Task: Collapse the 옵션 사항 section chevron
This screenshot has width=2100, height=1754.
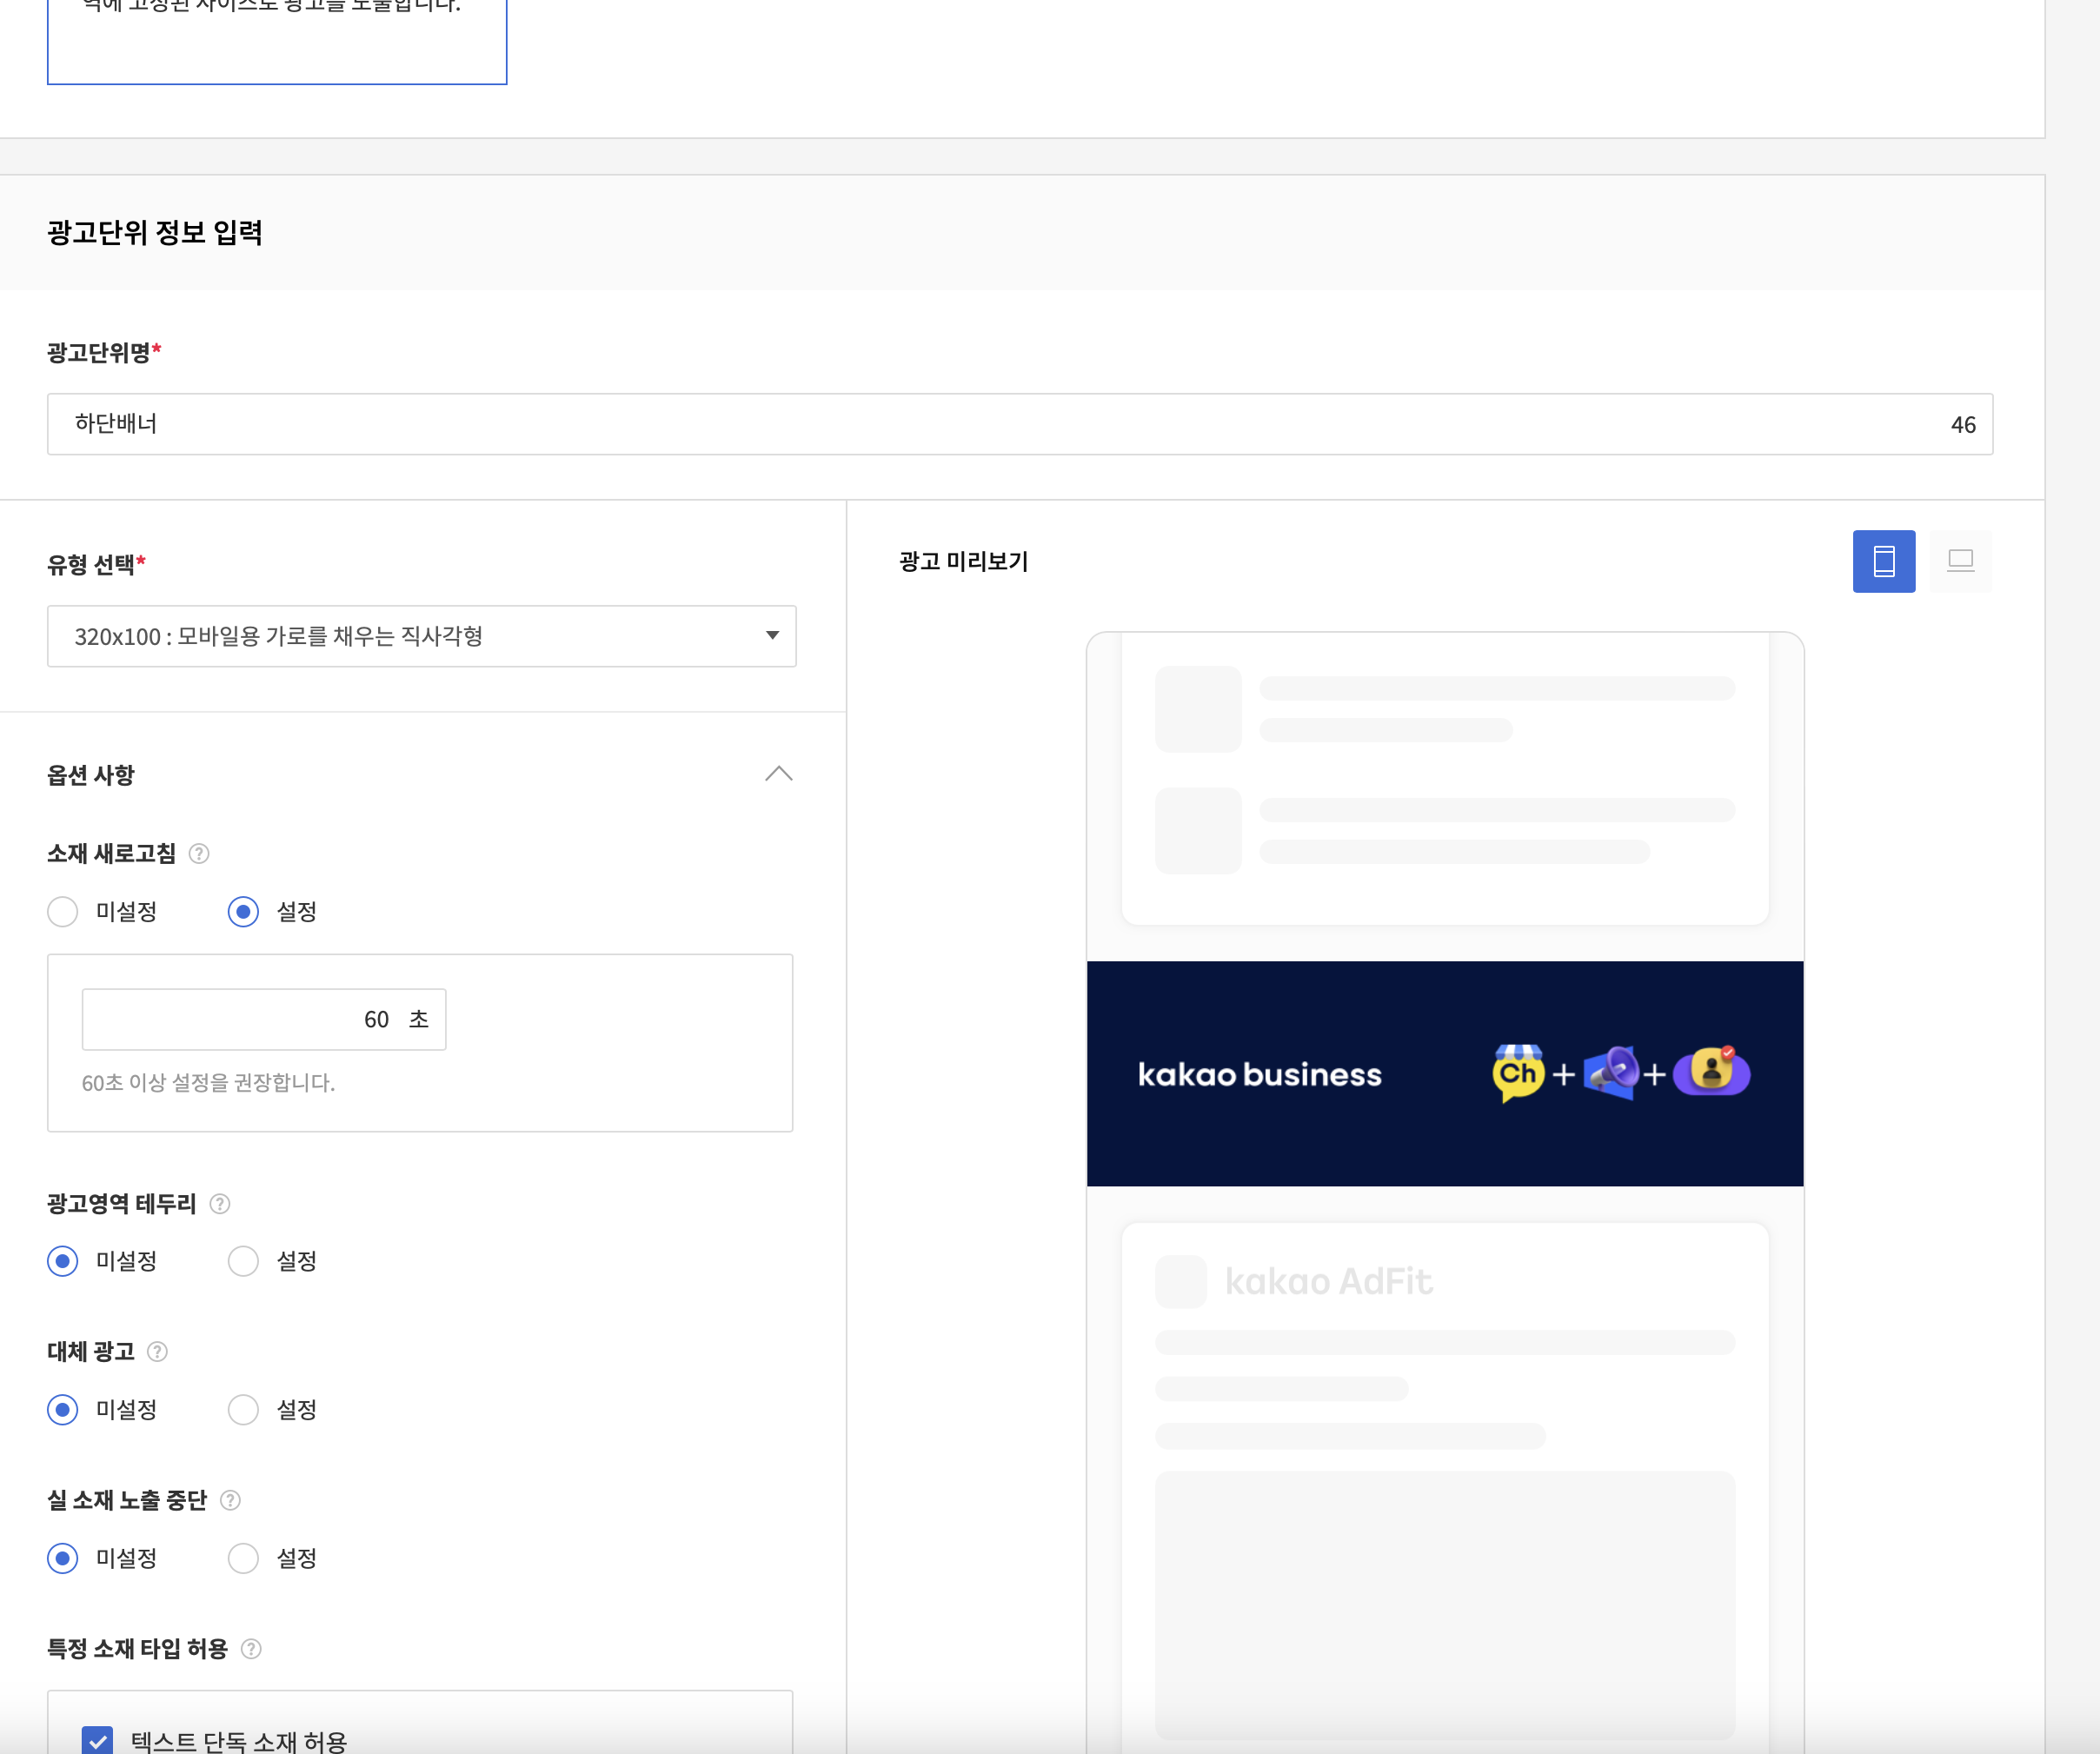Action: pyautogui.click(x=778, y=774)
